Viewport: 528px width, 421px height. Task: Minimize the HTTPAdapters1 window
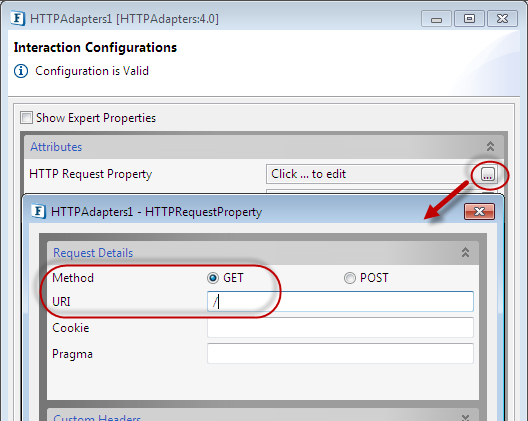point(436,19)
